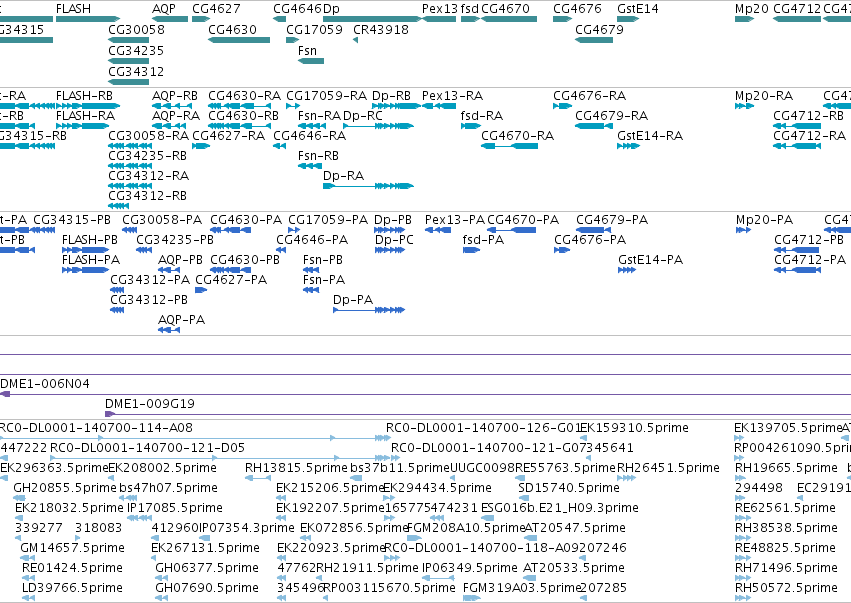This screenshot has width=851, height=603.
Task: Click the Dp-RC transcript label
Action: pyautogui.click(x=363, y=116)
